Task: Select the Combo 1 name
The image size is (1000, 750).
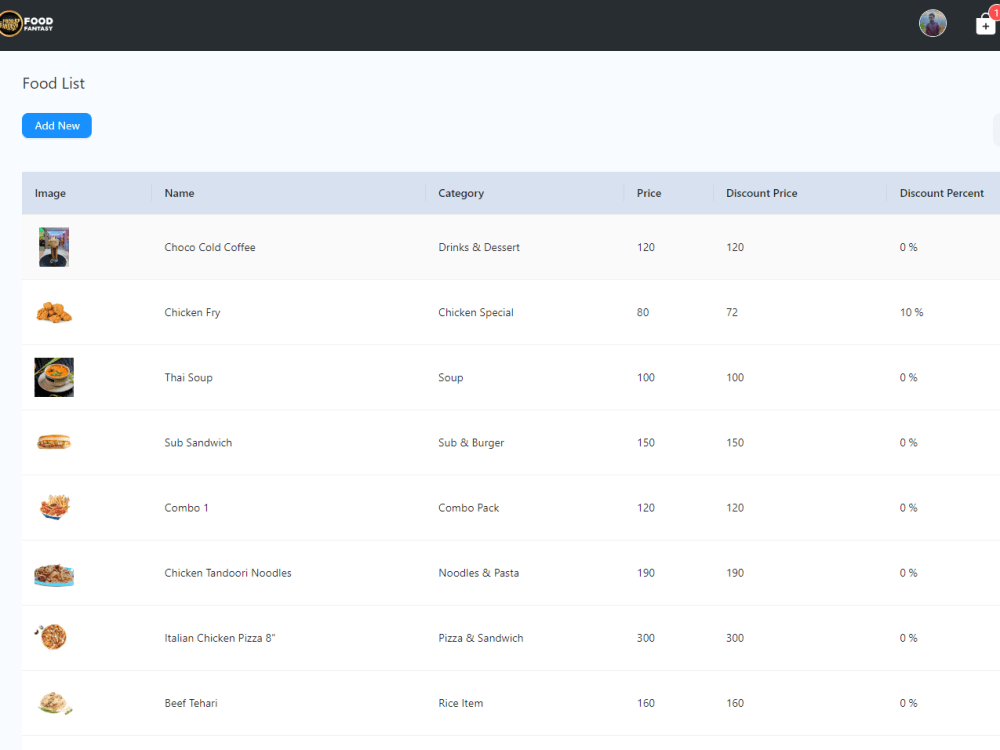Action: pyautogui.click(x=186, y=508)
